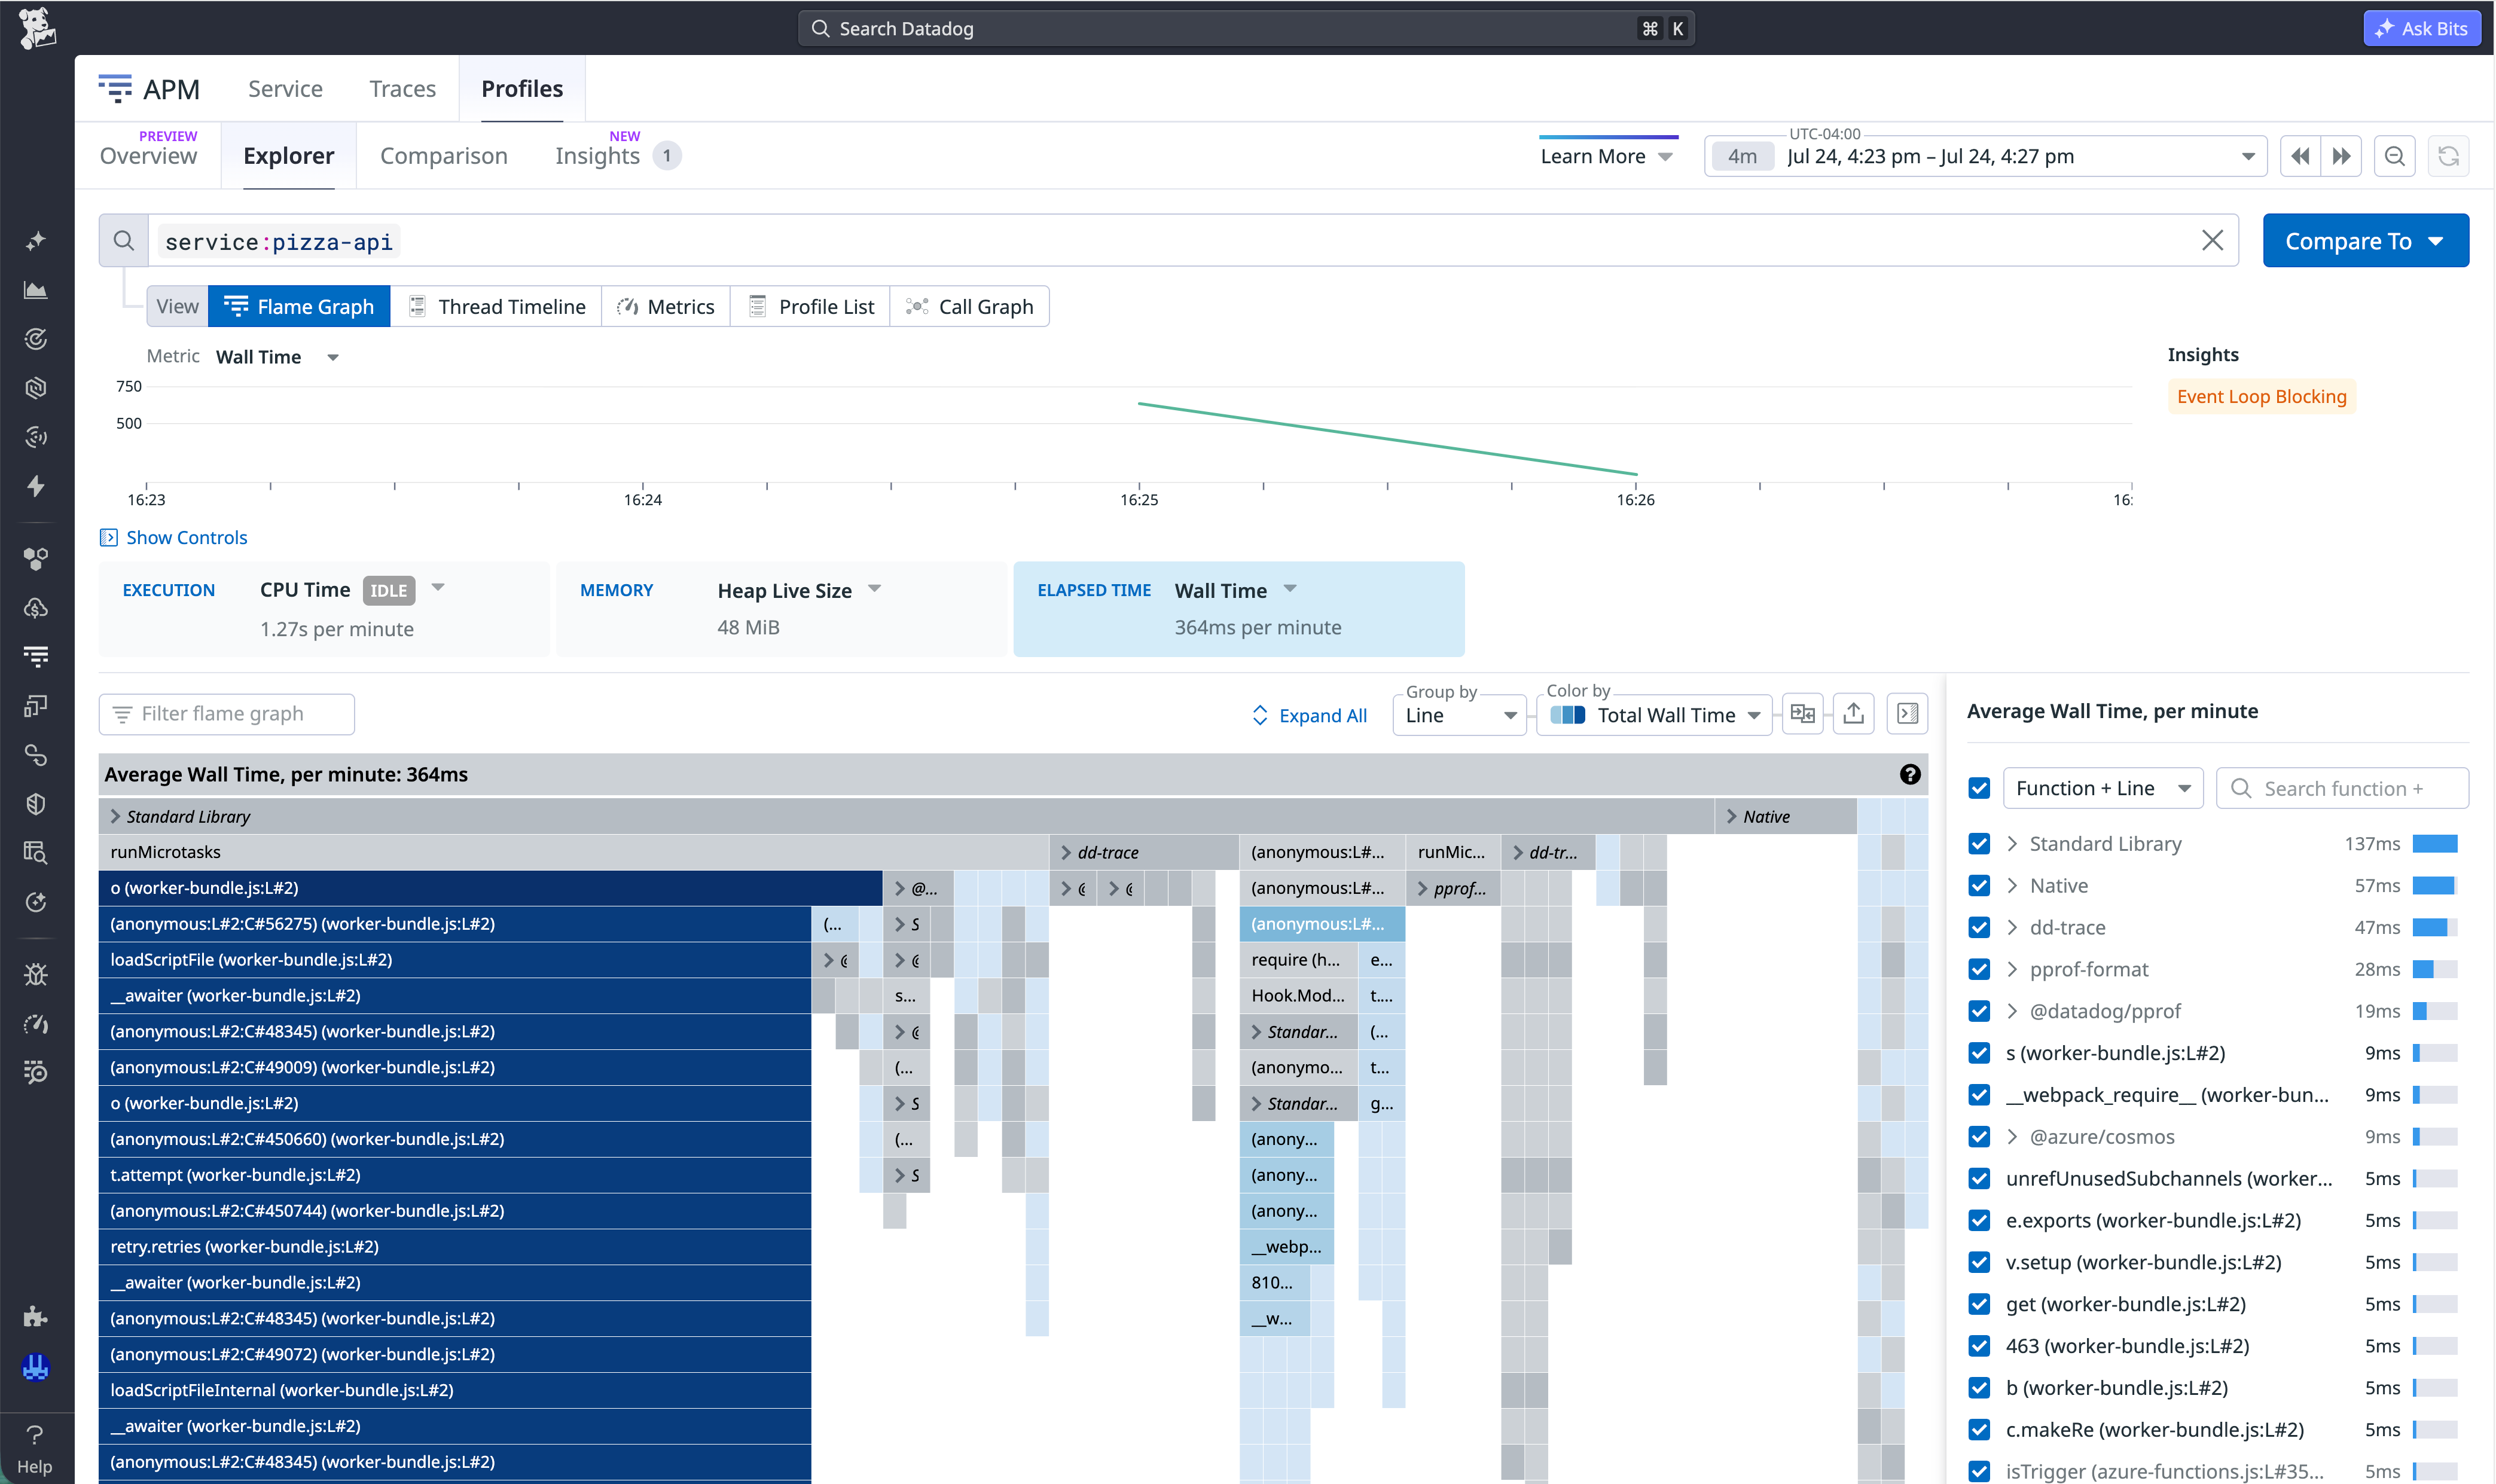Open the Ask Bits assistant
This screenshot has height=1484, width=2496.
pos(2421,28)
